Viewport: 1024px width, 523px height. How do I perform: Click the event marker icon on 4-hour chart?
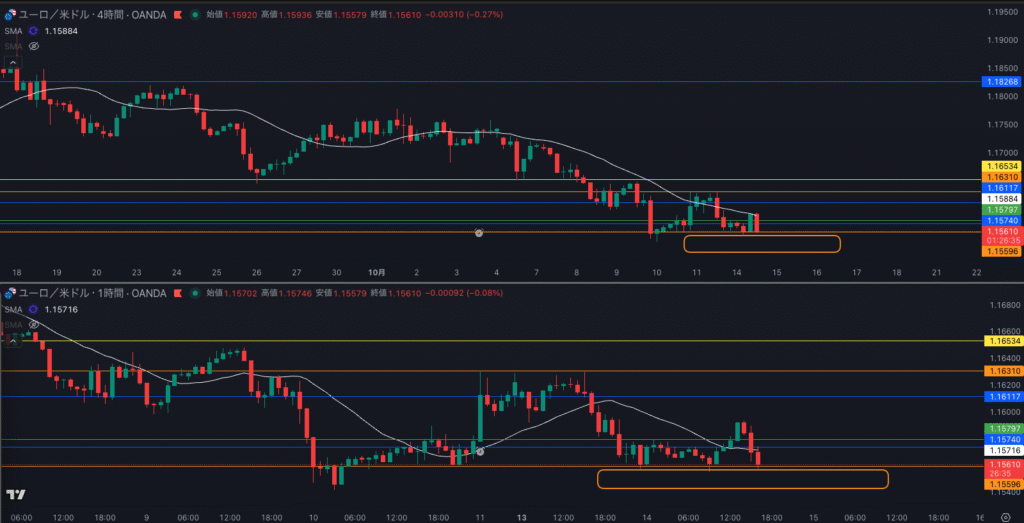tap(479, 232)
